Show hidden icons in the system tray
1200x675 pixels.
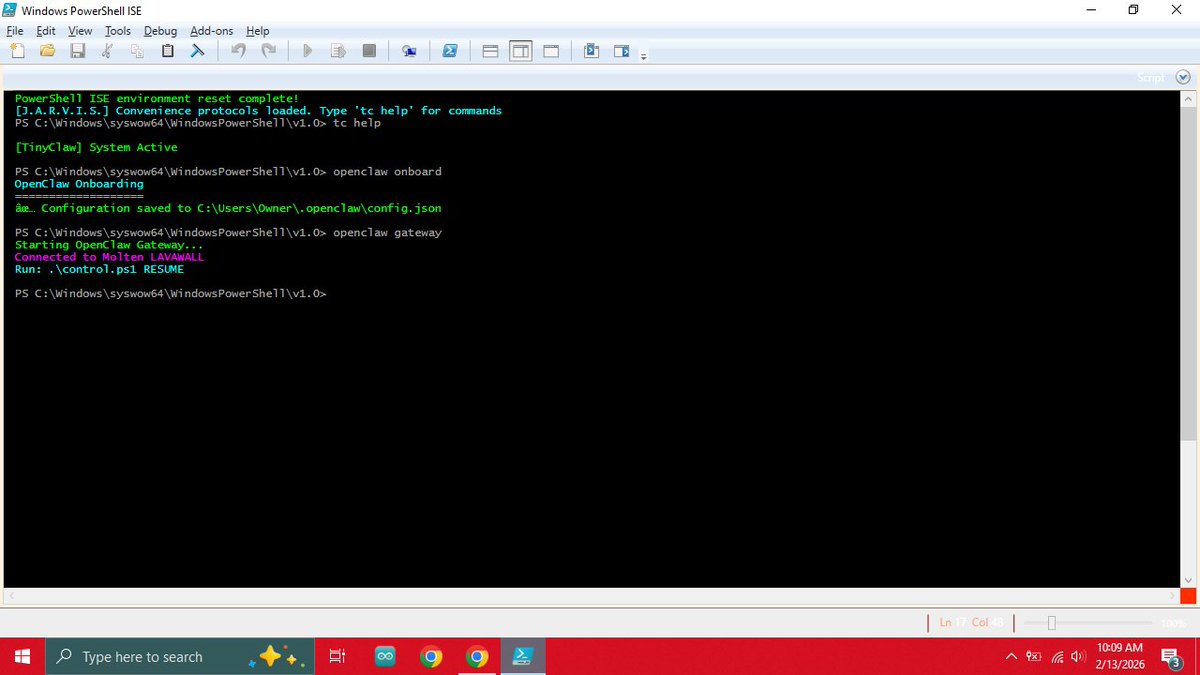[x=1010, y=656]
